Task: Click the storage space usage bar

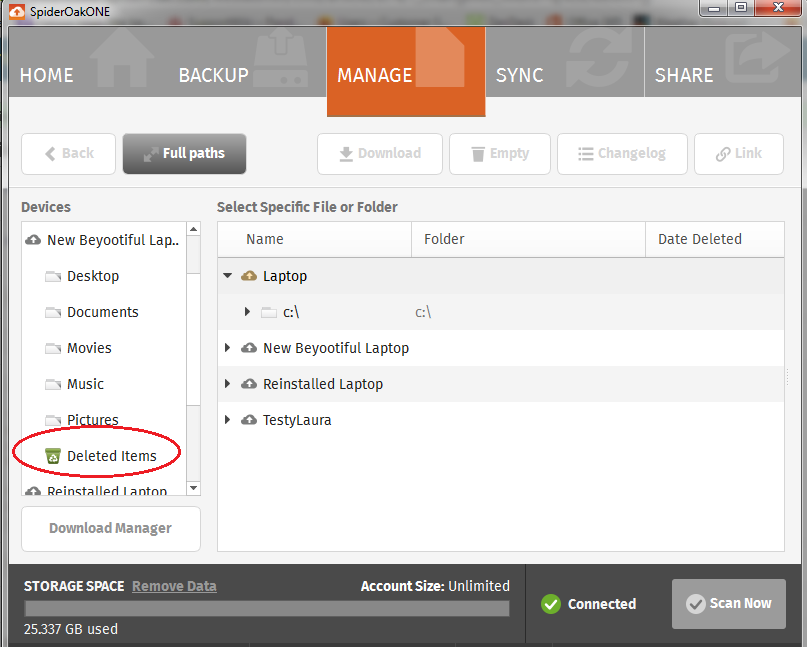Action: coord(267,608)
